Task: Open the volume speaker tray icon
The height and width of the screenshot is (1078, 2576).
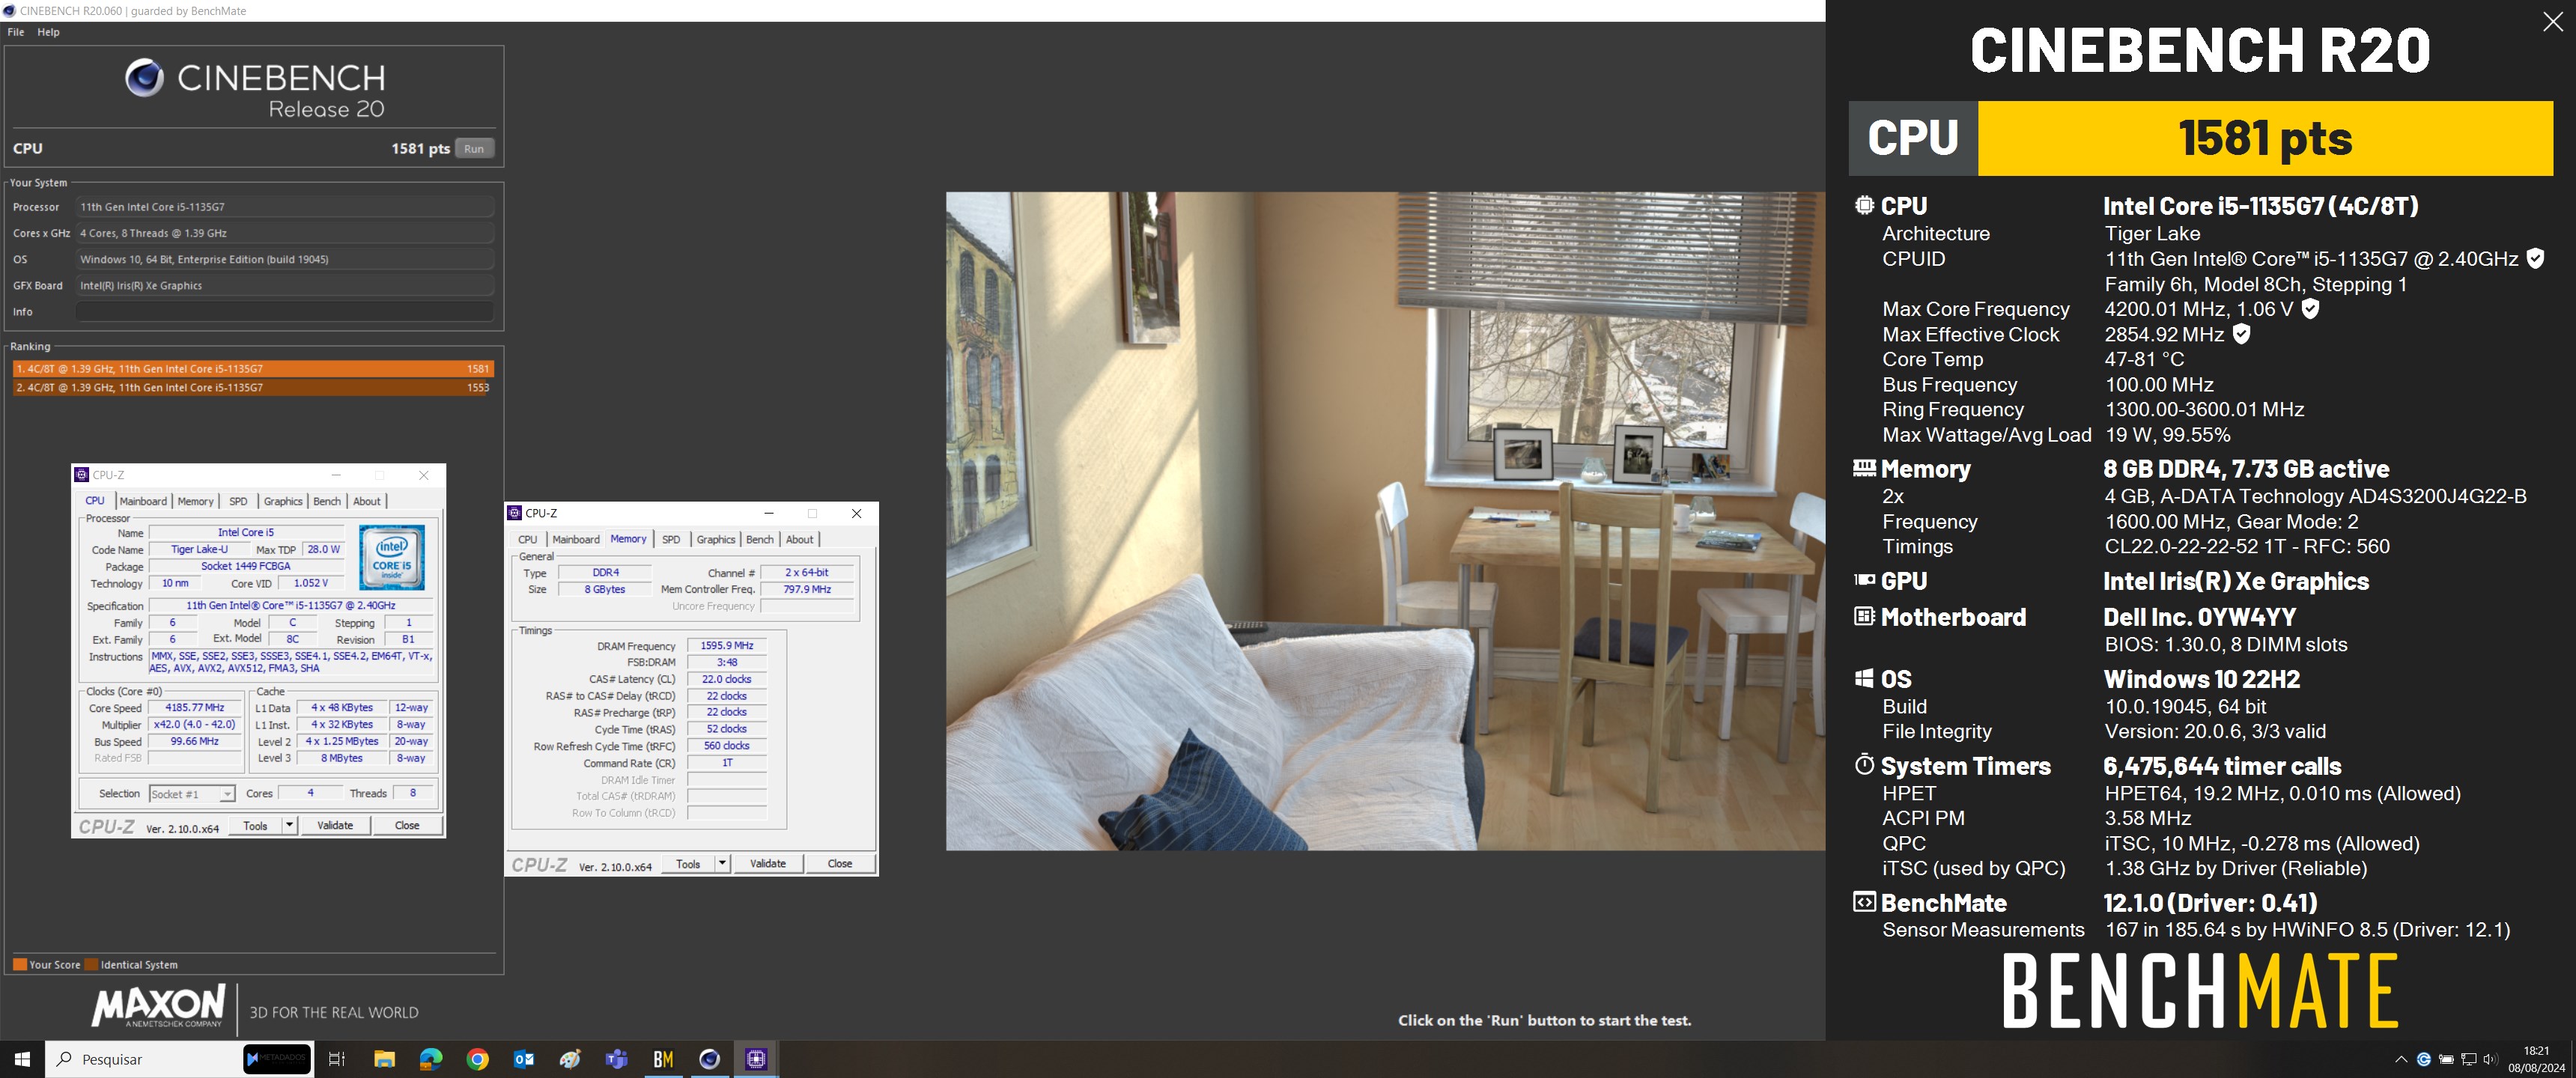Action: tap(2490, 1059)
